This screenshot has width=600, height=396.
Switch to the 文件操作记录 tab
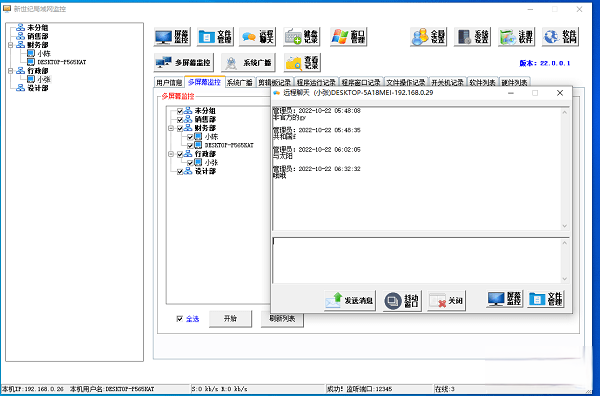(x=406, y=82)
